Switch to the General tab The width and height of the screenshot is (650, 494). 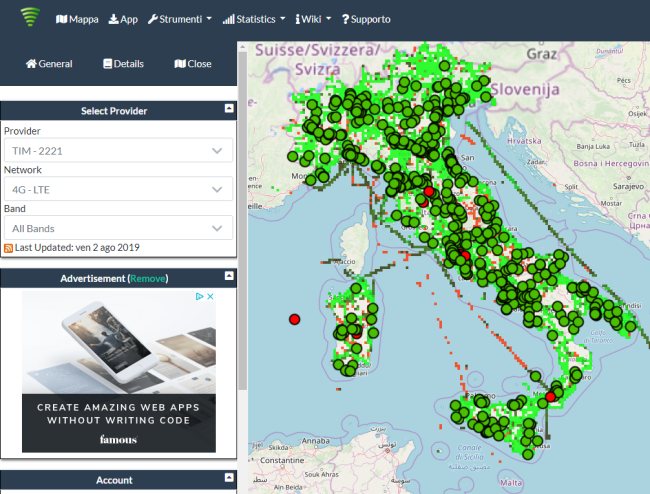tap(49, 64)
